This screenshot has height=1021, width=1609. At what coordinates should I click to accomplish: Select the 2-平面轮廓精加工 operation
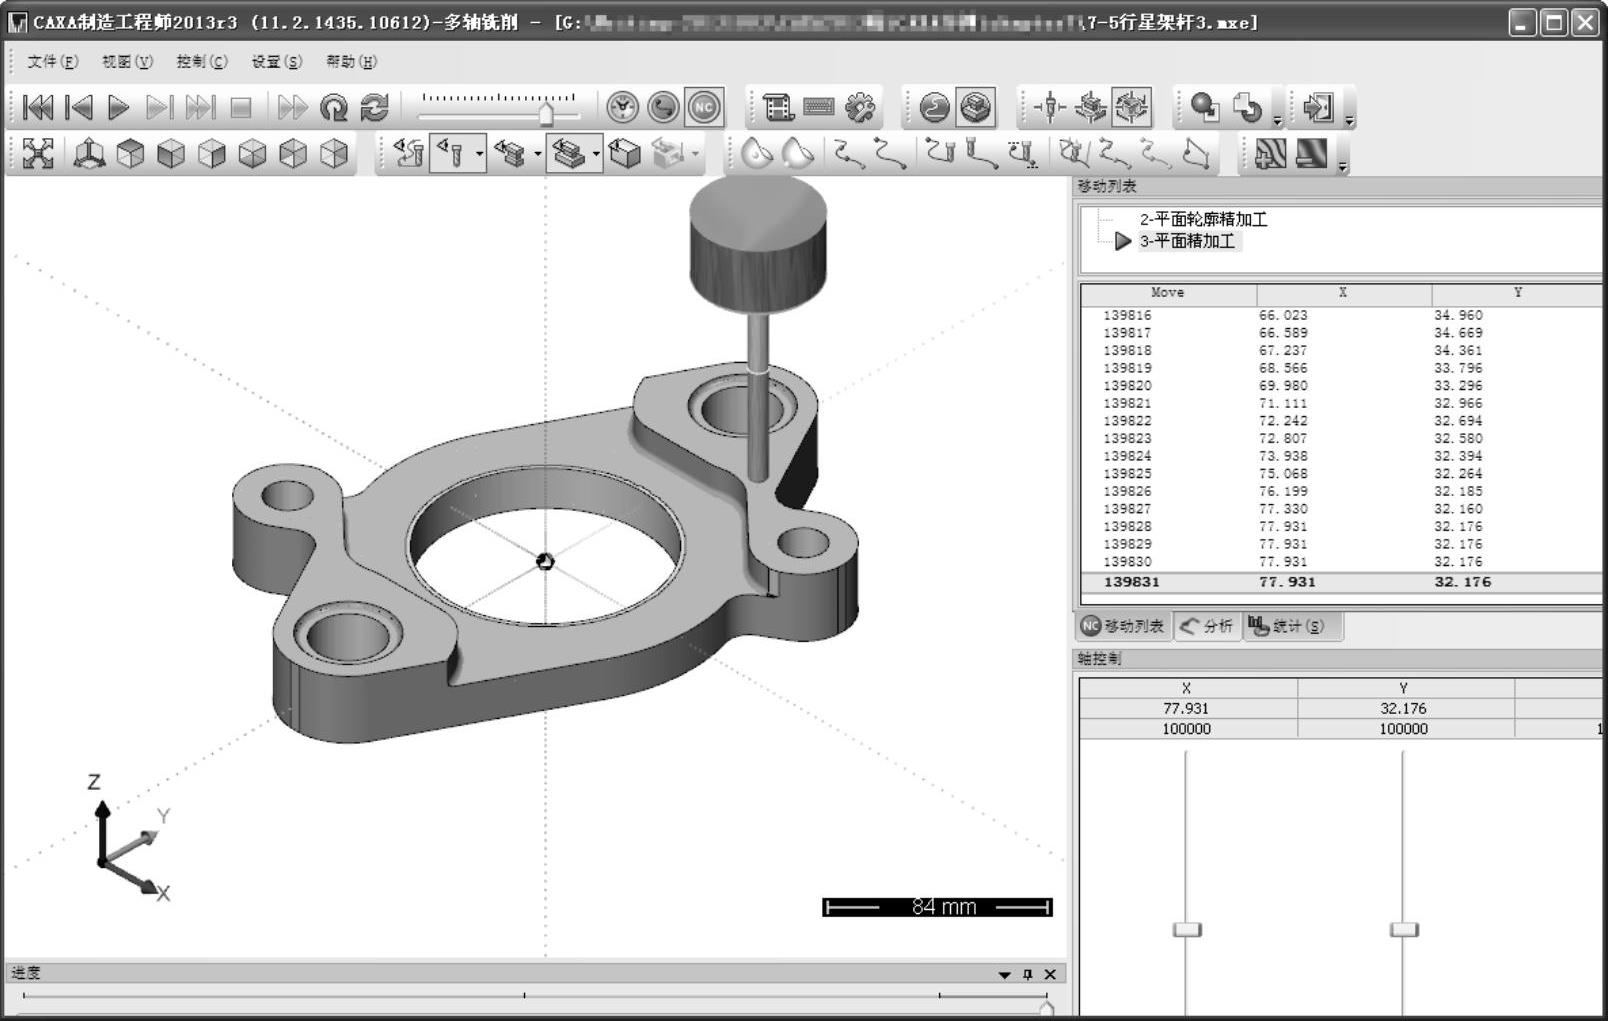pos(1203,219)
